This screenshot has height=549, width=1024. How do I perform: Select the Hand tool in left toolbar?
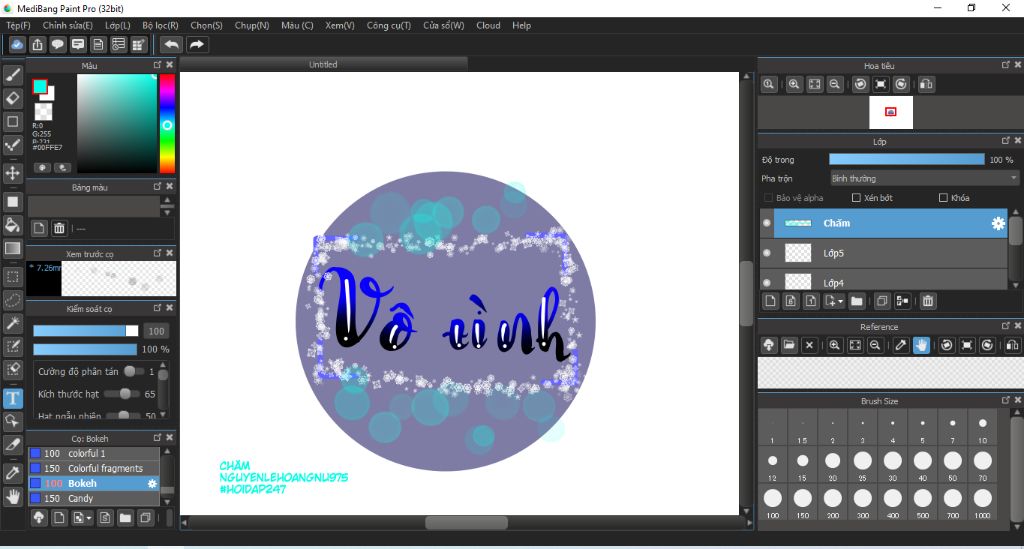[12, 497]
